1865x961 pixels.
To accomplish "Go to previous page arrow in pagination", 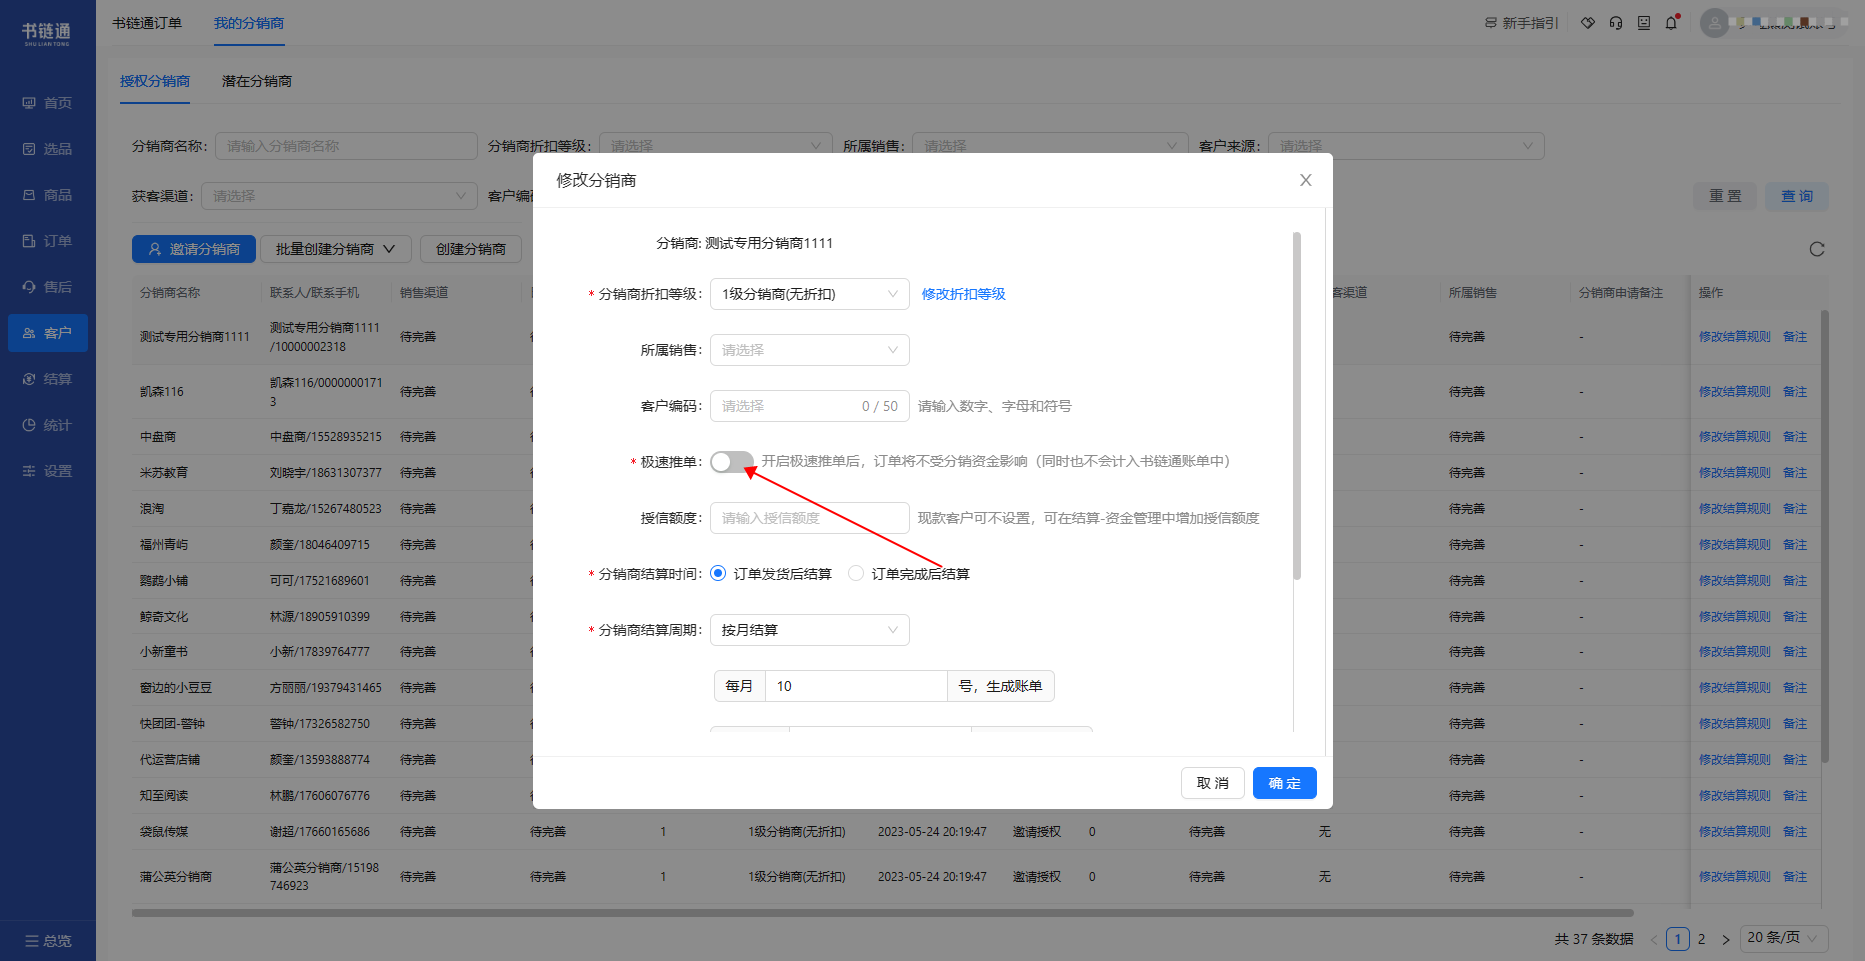I will click(x=1654, y=939).
